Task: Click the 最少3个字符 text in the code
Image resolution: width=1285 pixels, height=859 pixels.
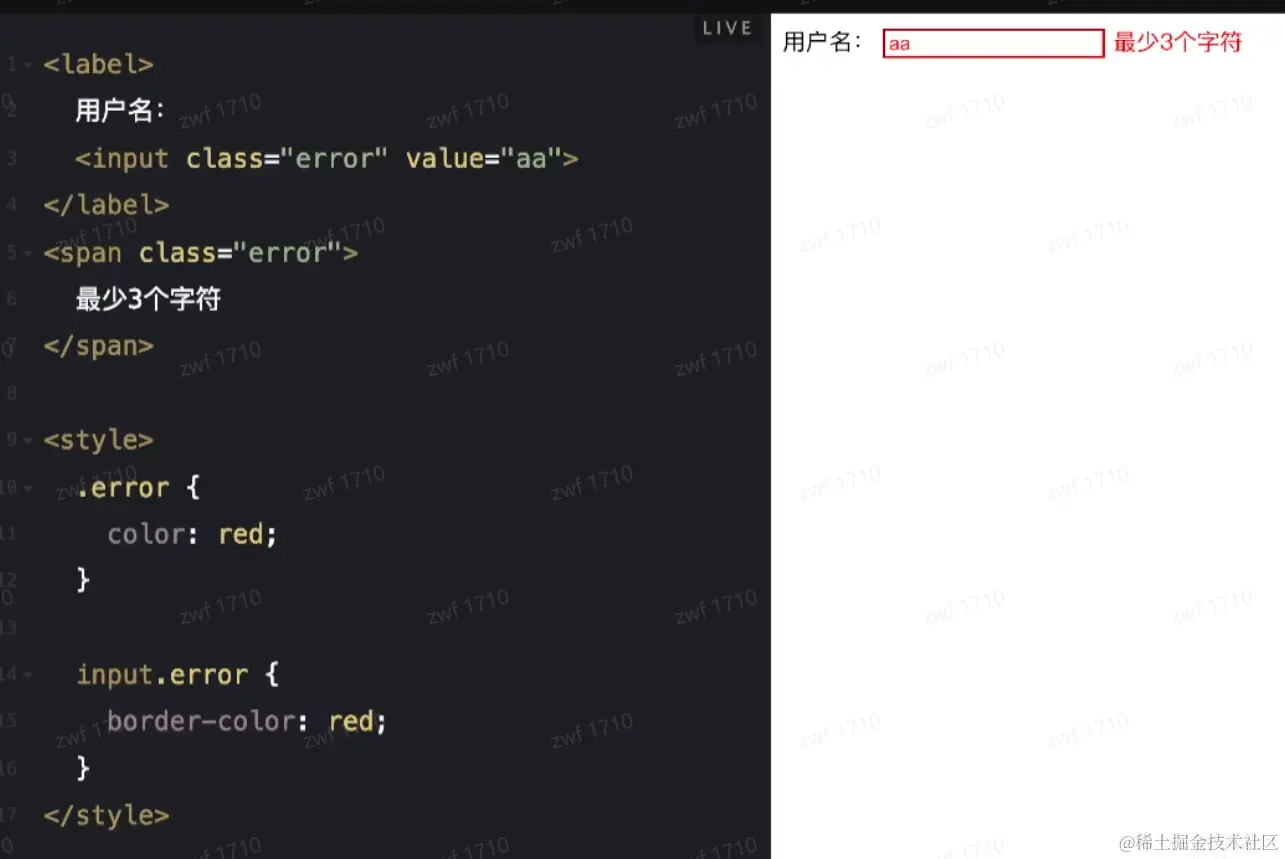Action: point(148,299)
